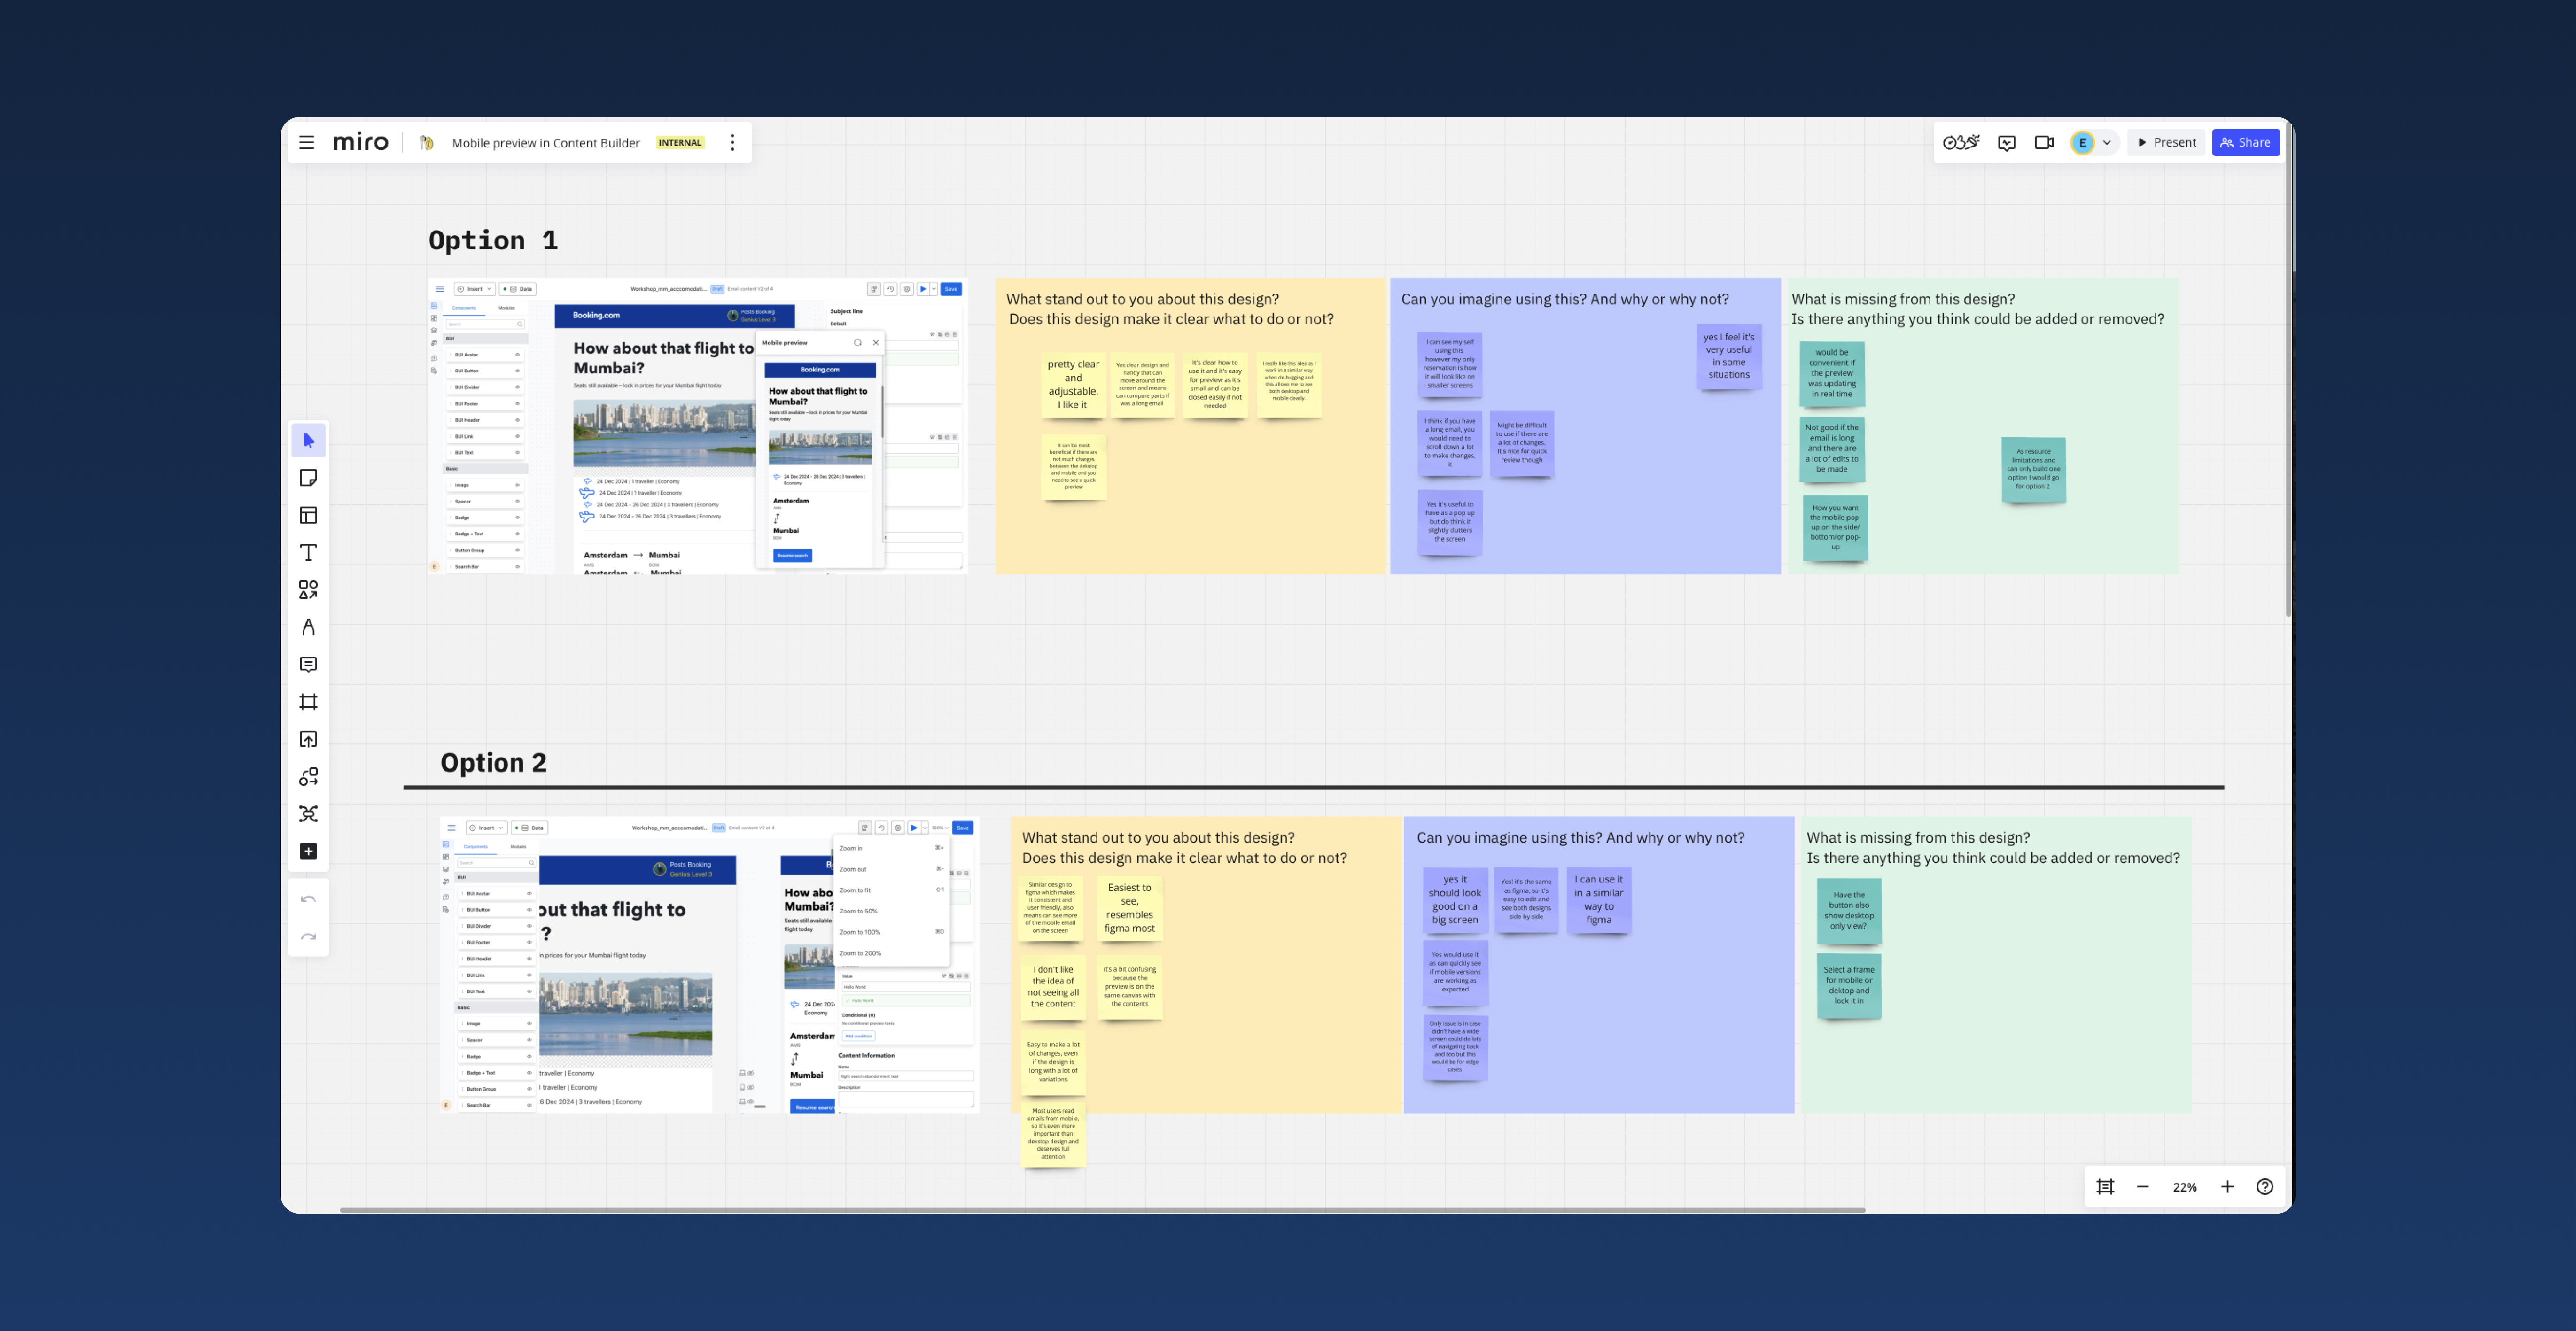Screen dimensions: 2576x1331
Task: Select the 'I don't like the idea' sticky
Action: (1053, 987)
